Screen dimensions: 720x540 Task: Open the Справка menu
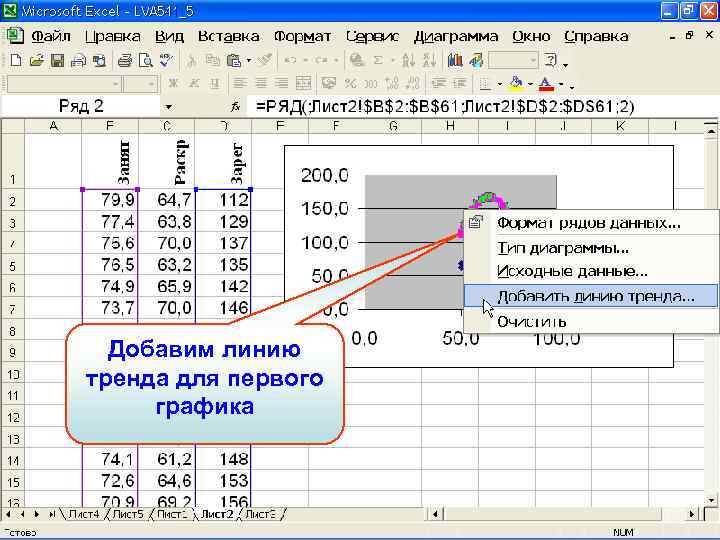tap(596, 36)
